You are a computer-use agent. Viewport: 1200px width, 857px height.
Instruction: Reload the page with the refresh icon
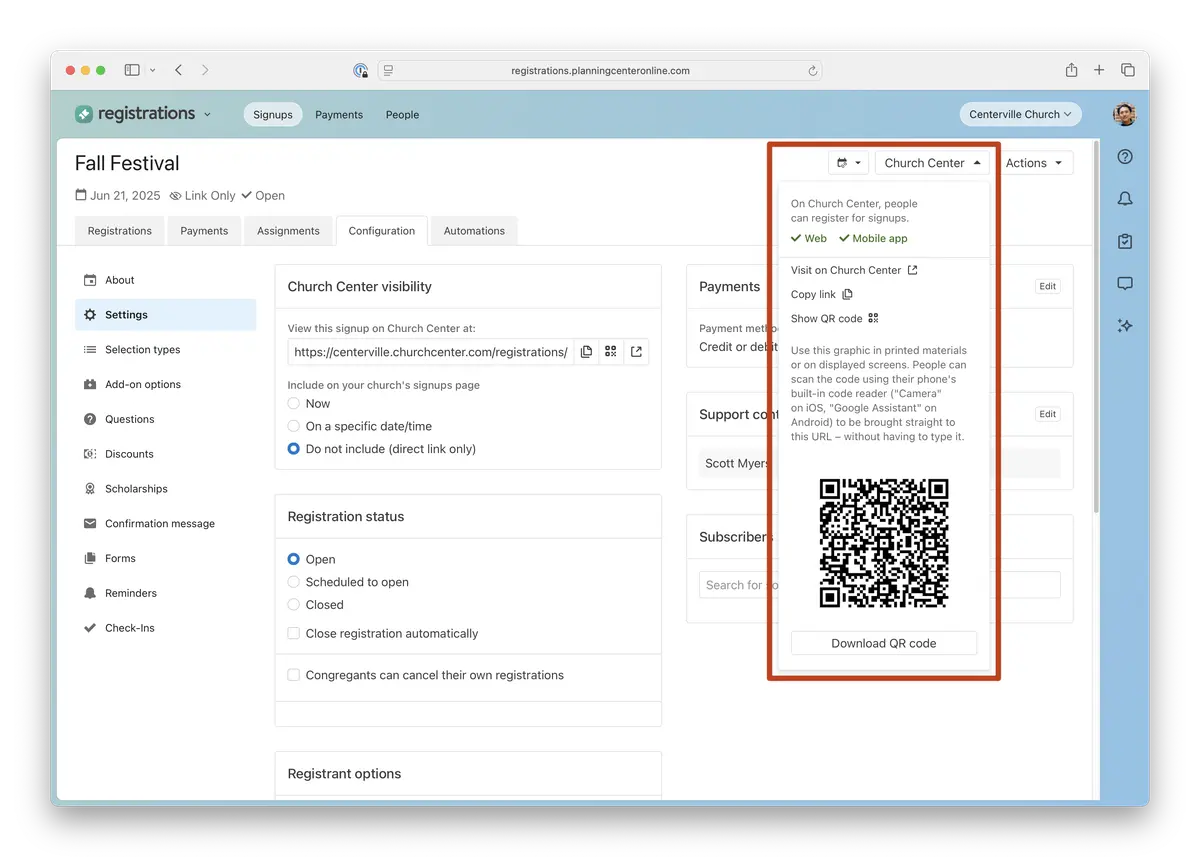[x=813, y=71]
